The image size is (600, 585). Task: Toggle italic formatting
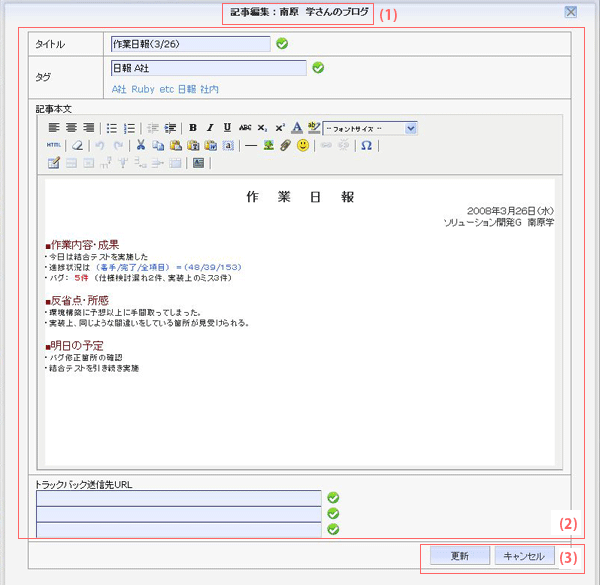tap(210, 128)
